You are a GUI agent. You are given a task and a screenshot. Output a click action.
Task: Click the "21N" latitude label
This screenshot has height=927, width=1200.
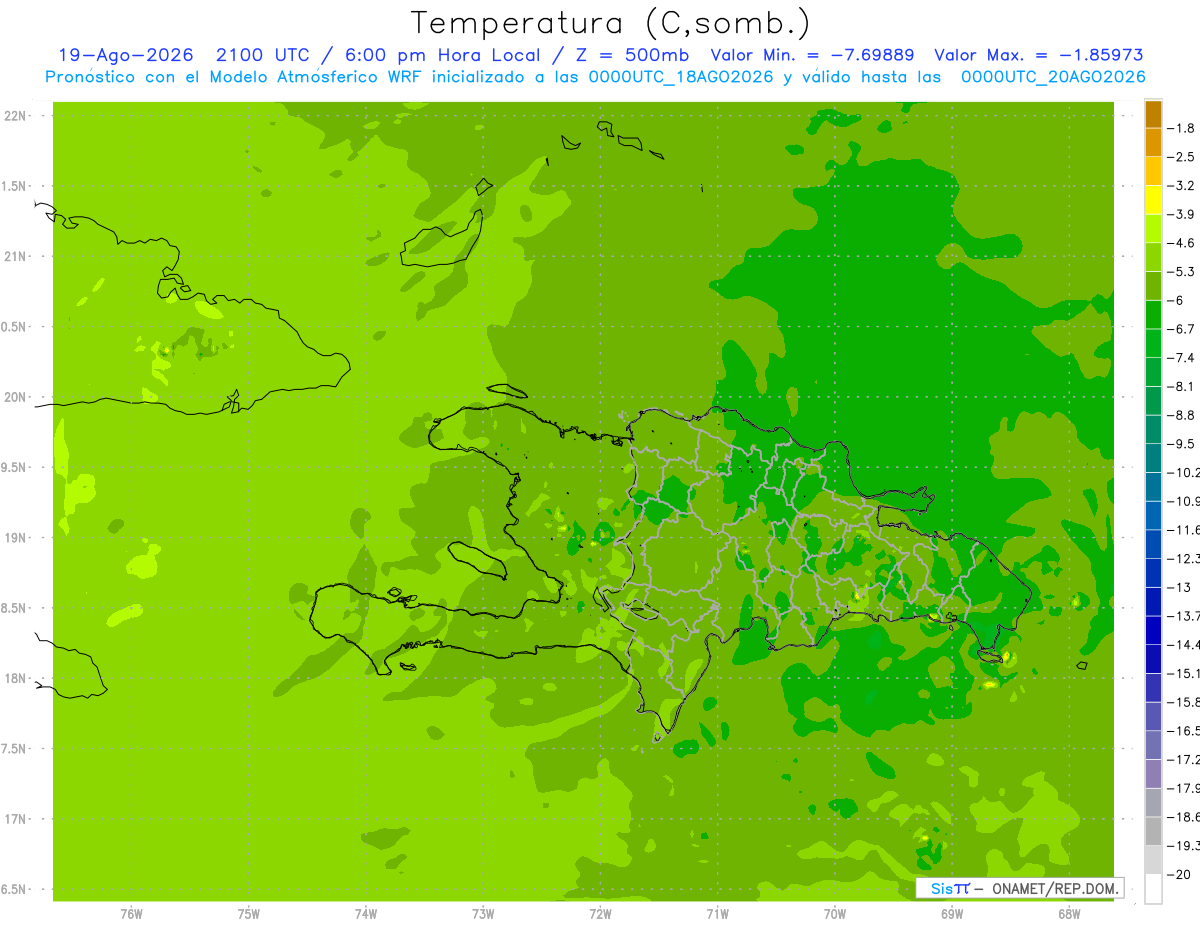tap(16, 257)
